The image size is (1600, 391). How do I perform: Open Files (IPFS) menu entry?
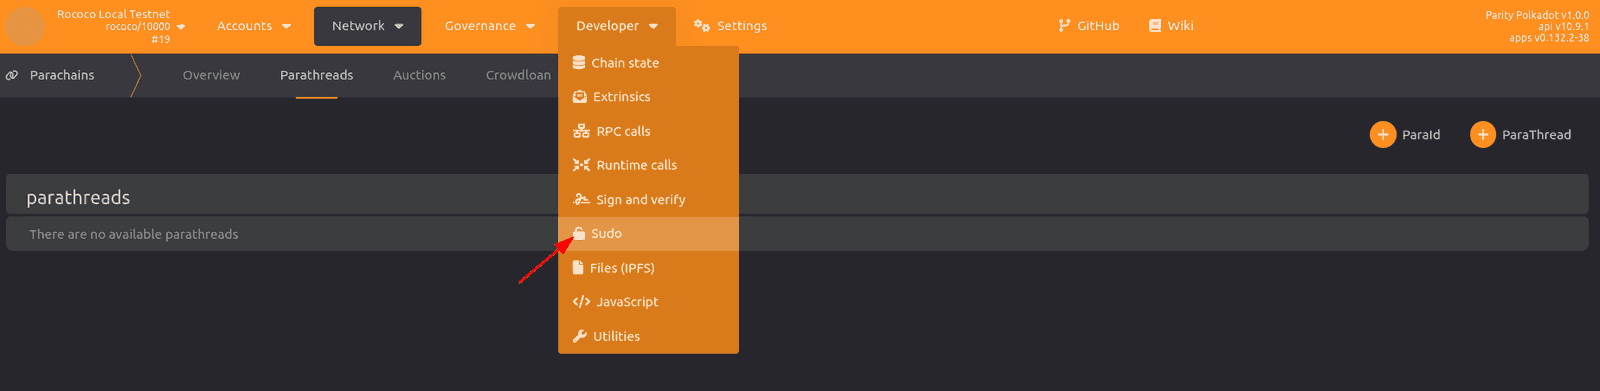648,268
